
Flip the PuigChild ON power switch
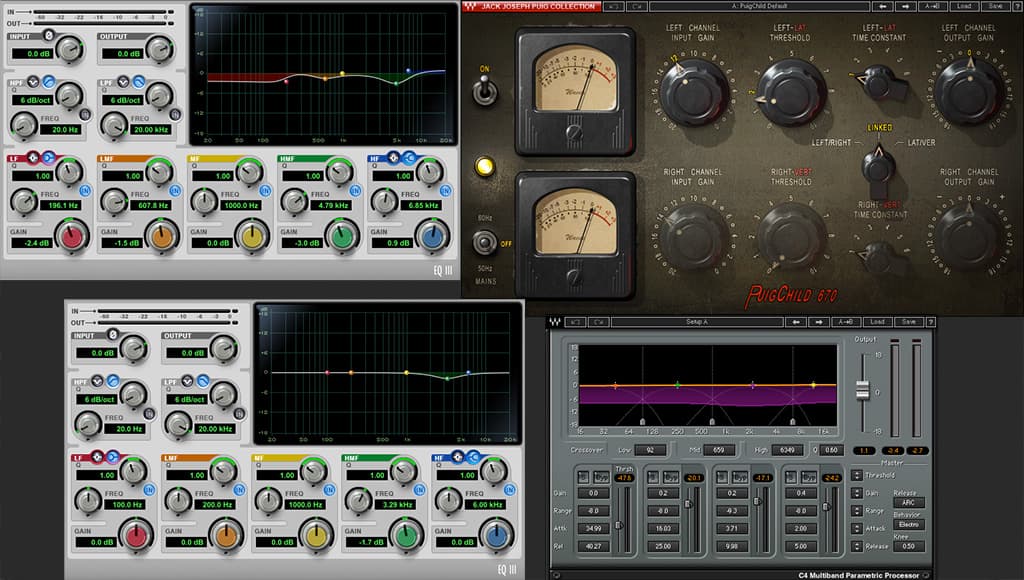(484, 89)
